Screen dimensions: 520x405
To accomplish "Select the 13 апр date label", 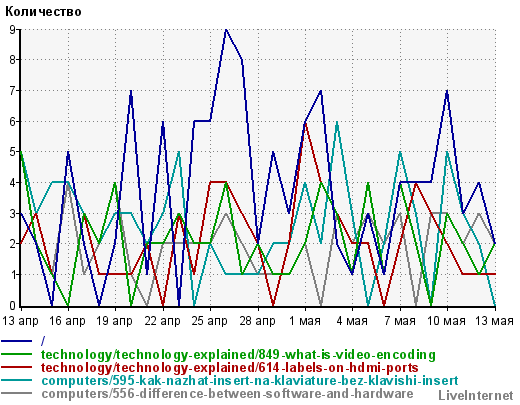I will click(20, 321).
